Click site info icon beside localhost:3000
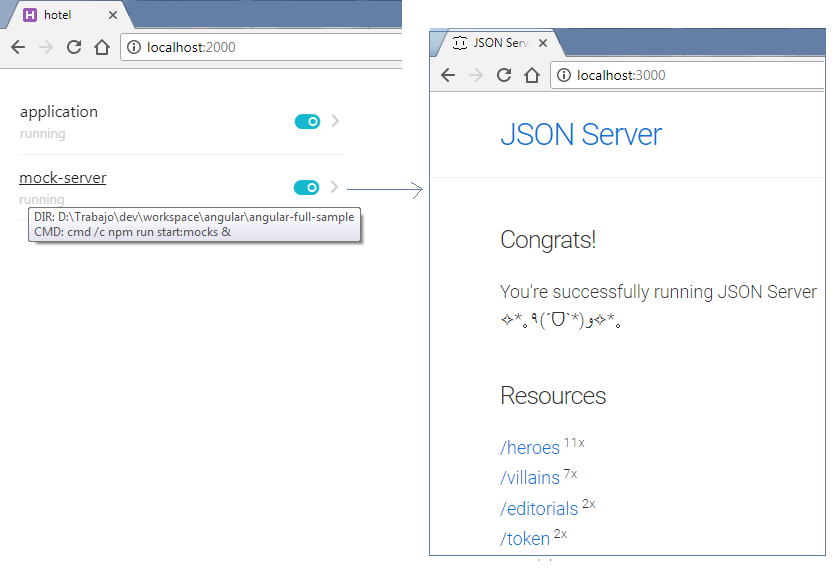Viewport: 835px width, 570px height. (x=564, y=75)
